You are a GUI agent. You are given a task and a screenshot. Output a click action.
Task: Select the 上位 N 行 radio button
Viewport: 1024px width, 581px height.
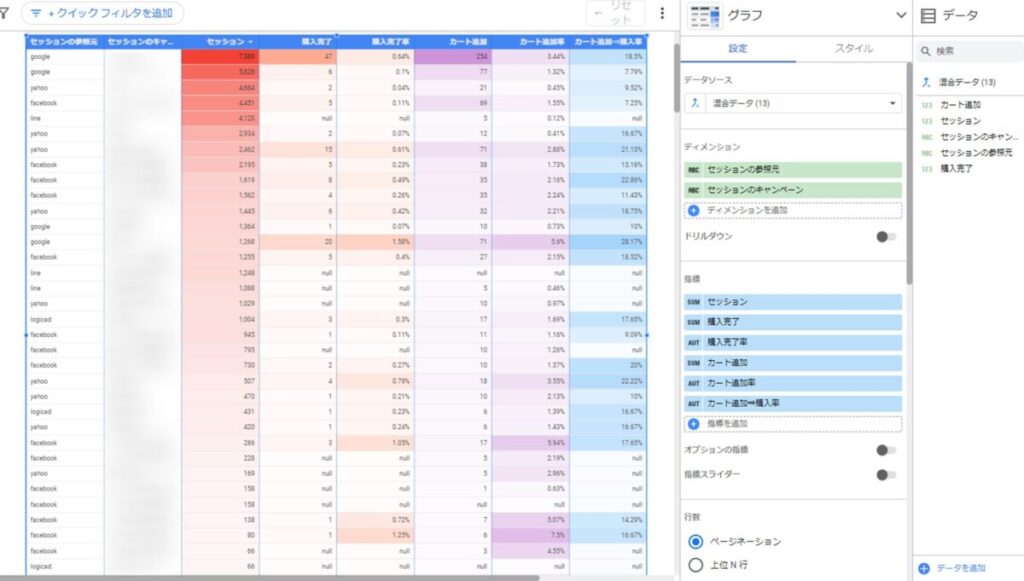pyautogui.click(x=696, y=566)
